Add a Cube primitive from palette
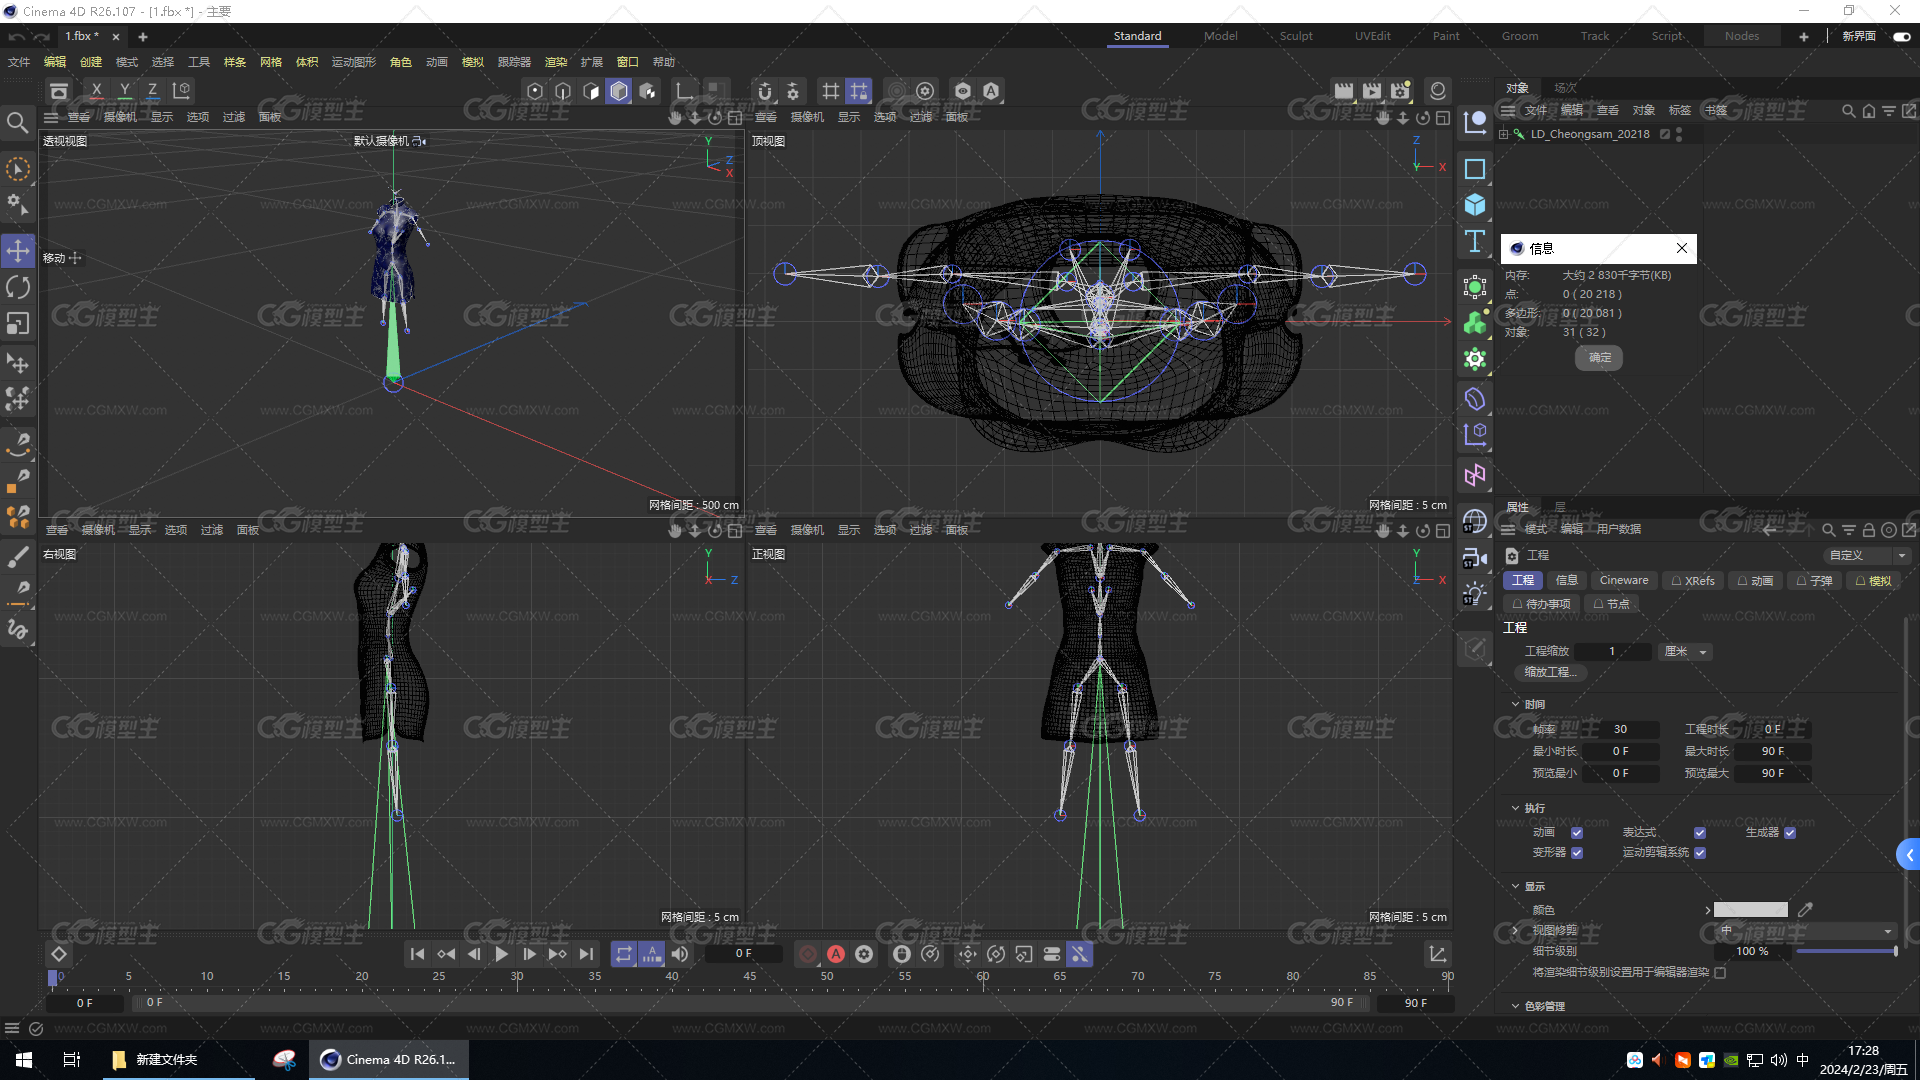This screenshot has height=1080, width=1920. 1475,205
